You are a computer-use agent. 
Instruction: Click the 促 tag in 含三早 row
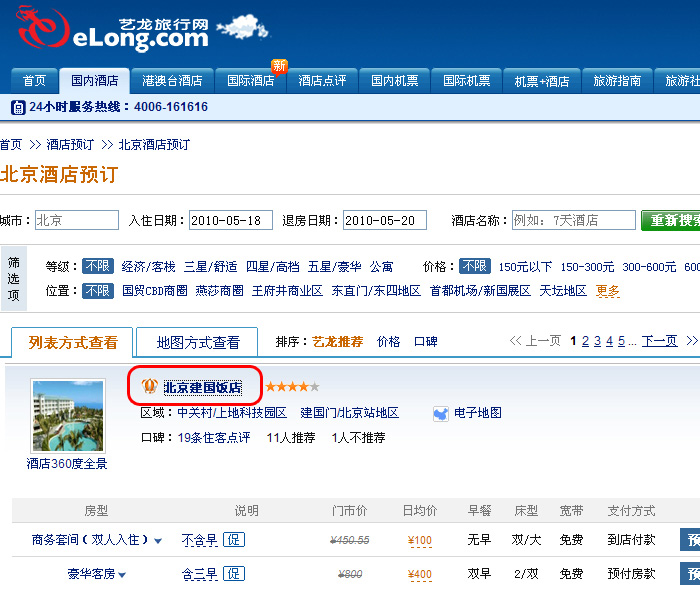click(x=234, y=573)
